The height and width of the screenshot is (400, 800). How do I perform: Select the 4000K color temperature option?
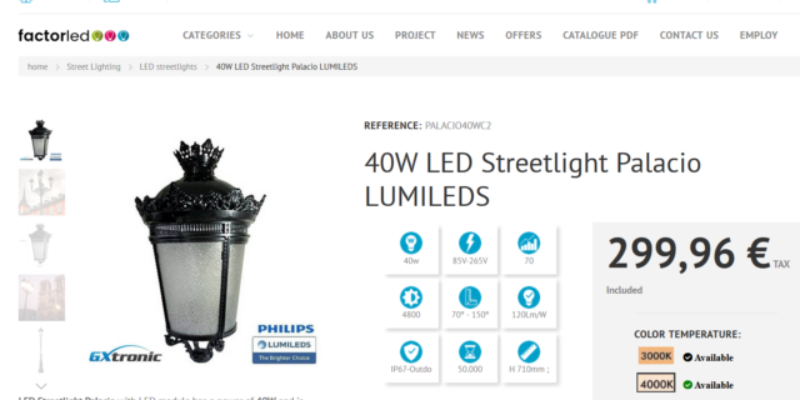(656, 383)
